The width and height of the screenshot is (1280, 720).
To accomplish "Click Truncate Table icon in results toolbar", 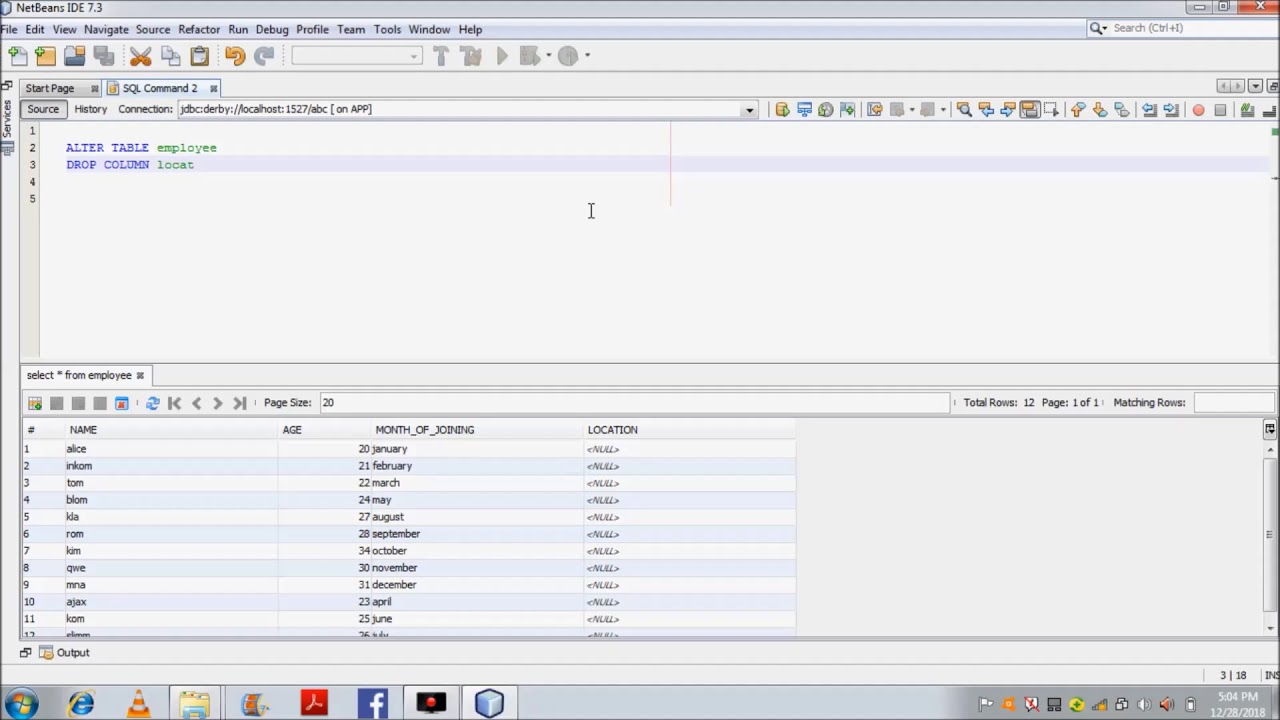I will pyautogui.click(x=121, y=403).
